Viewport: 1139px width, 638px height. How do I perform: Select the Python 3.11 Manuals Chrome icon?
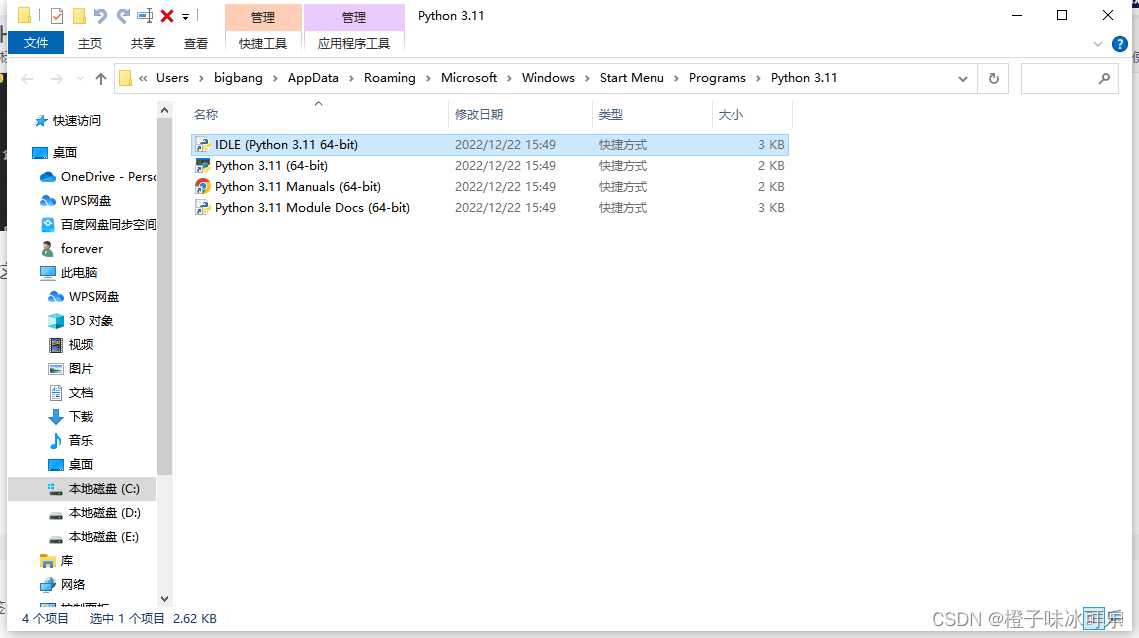[x=203, y=187]
